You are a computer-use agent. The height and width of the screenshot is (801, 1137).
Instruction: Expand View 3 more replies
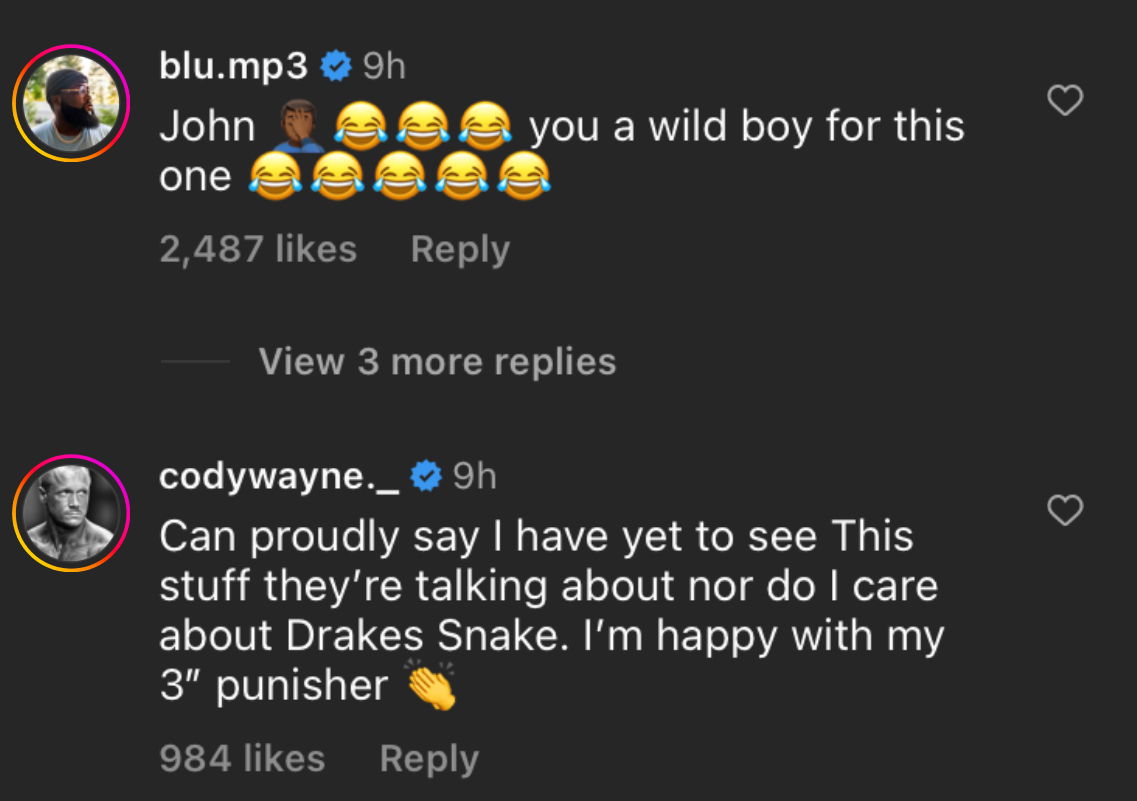(x=437, y=361)
